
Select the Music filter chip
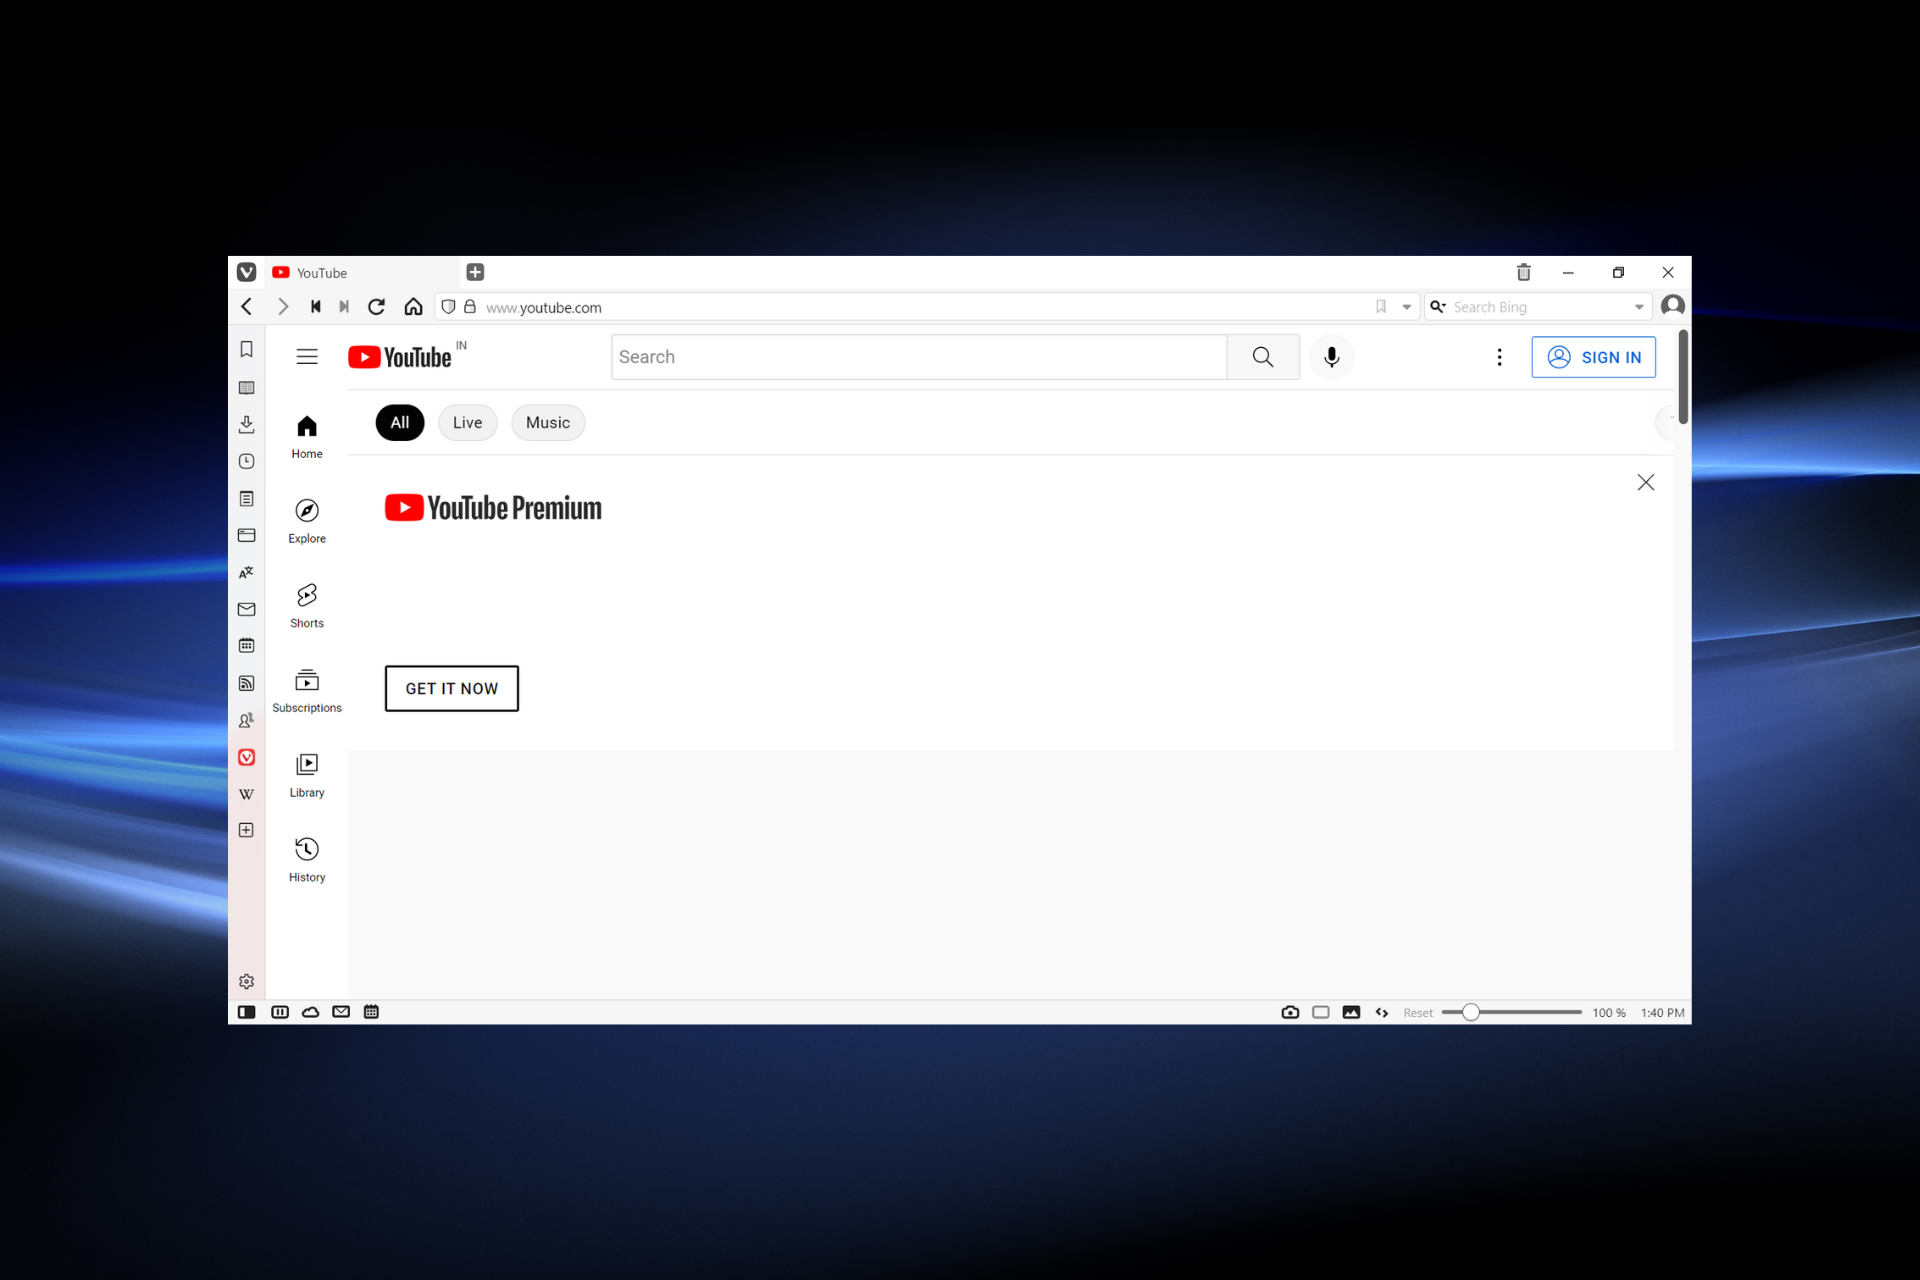pos(548,423)
